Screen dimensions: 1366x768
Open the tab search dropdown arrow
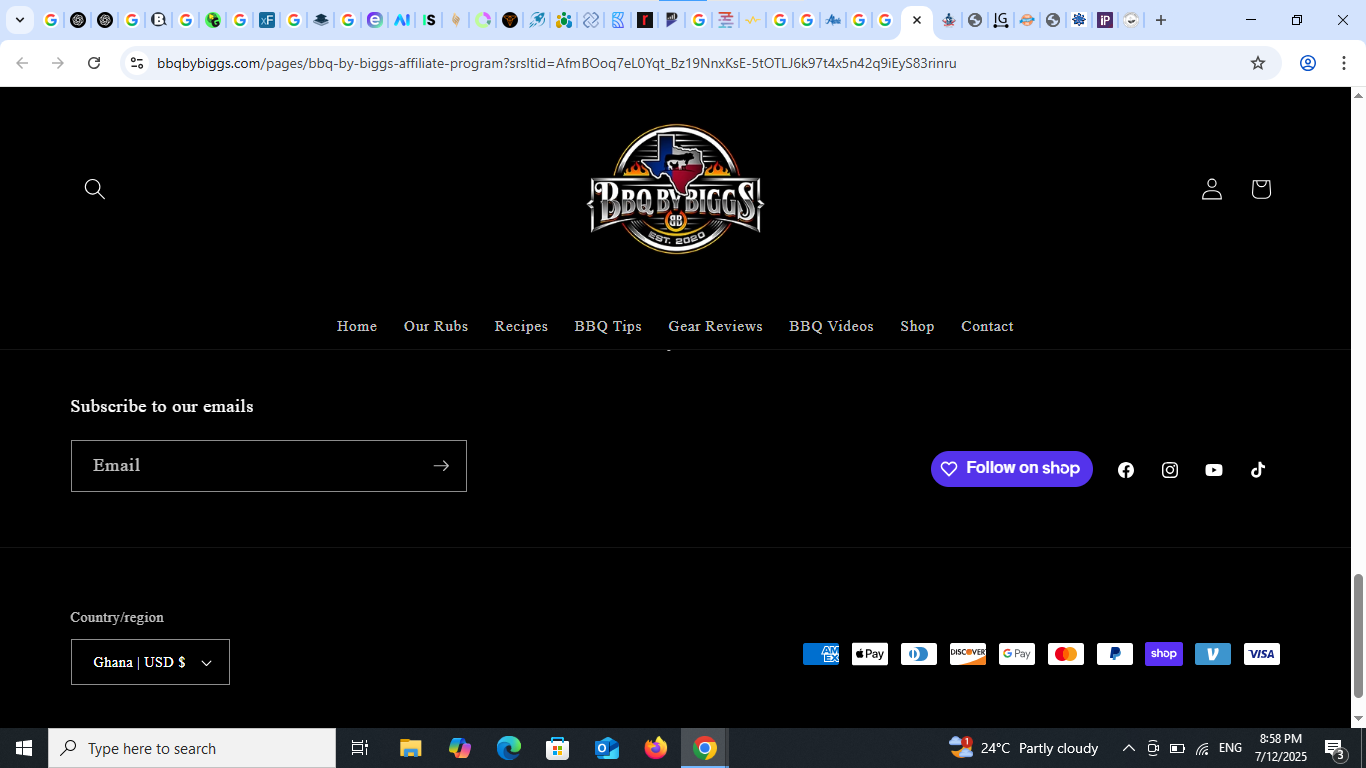coord(19,20)
